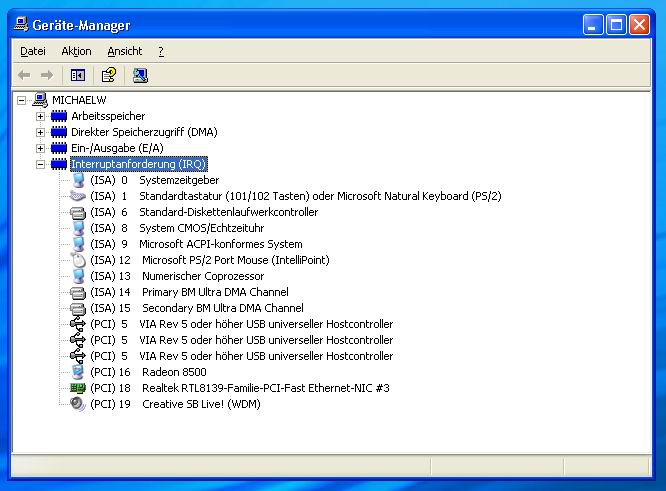Click the Geräte-Manager title bar icon

pos(21,24)
